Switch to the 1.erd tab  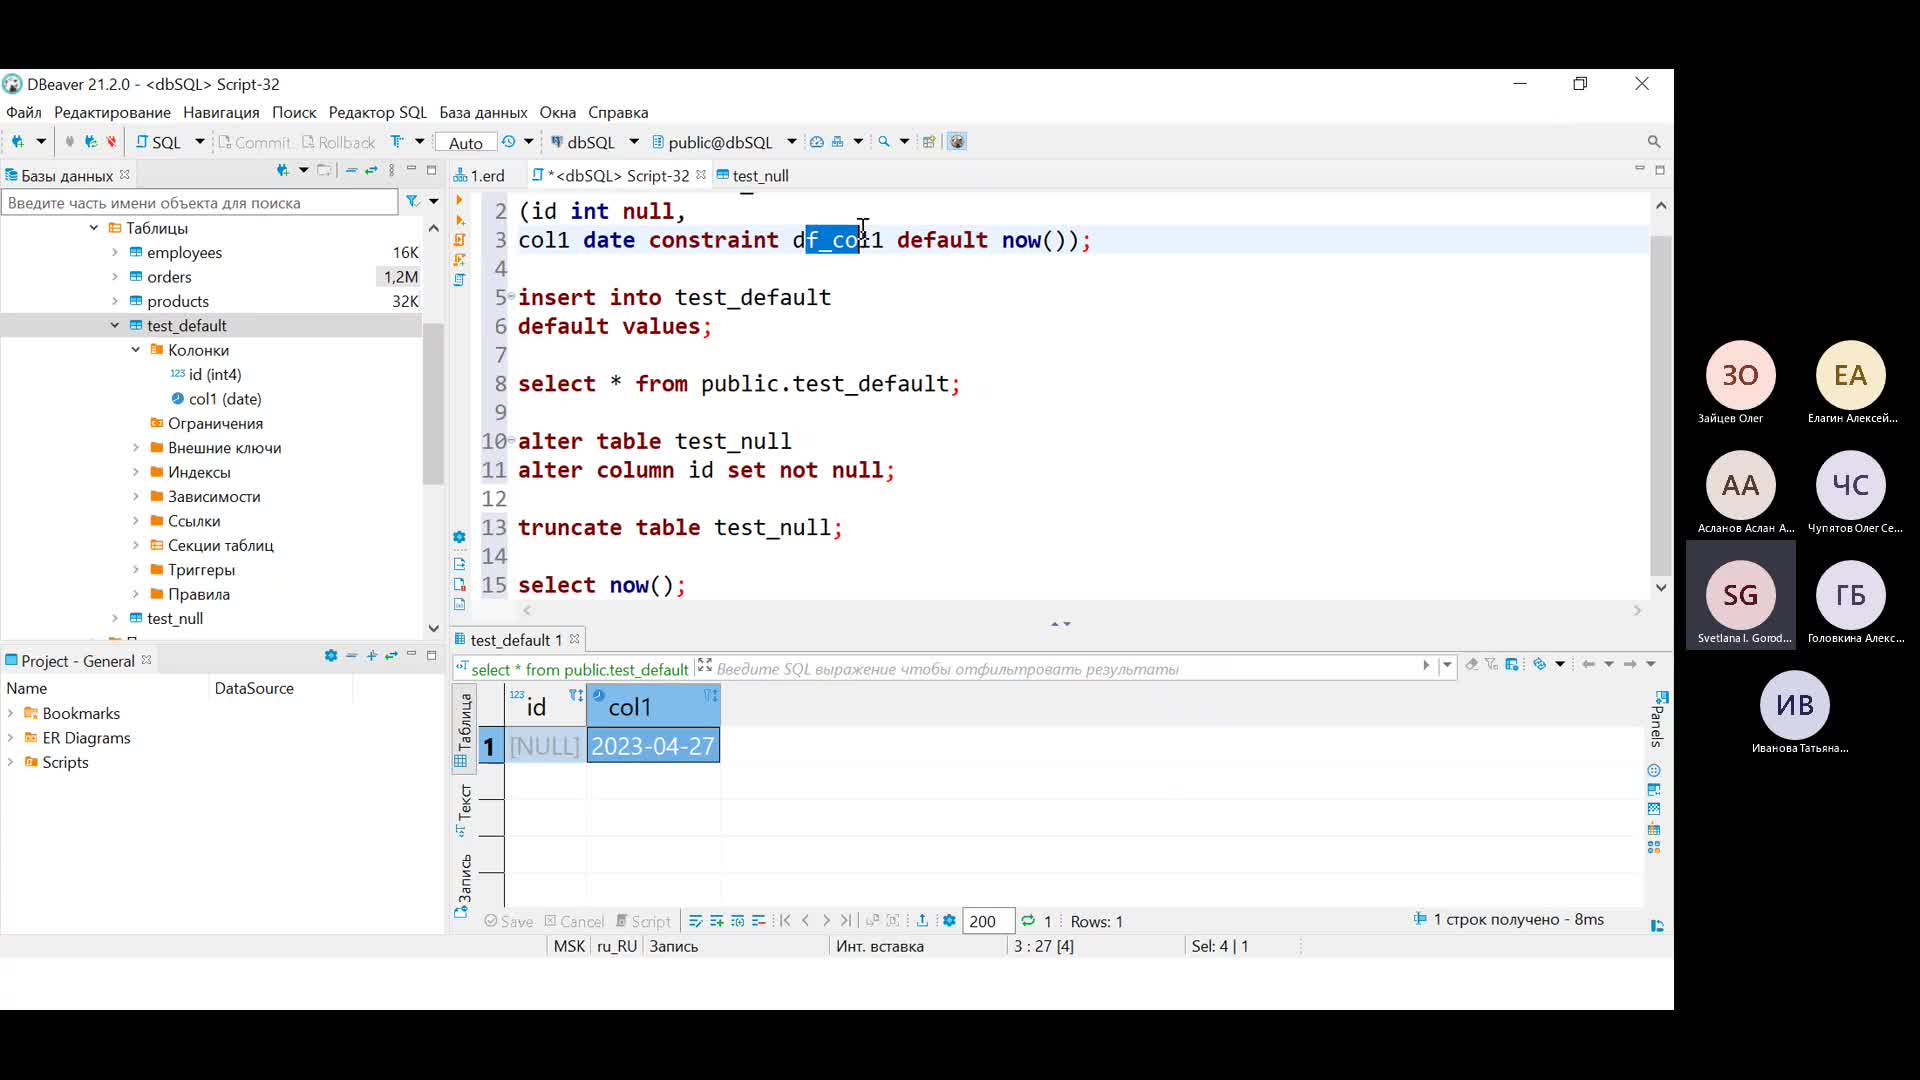click(480, 175)
